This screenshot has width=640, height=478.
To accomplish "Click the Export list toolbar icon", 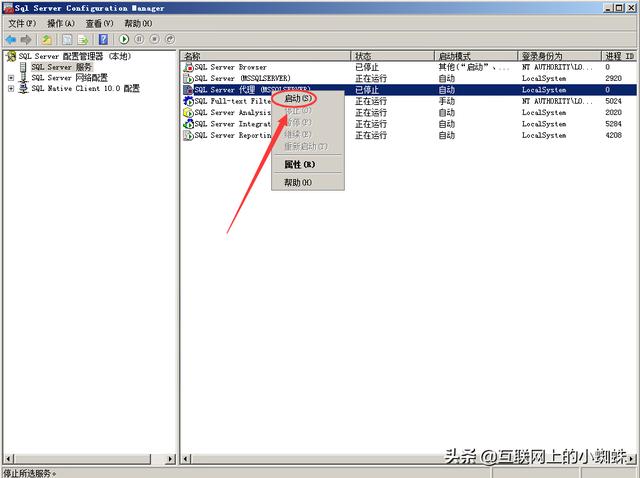I will coord(83,40).
